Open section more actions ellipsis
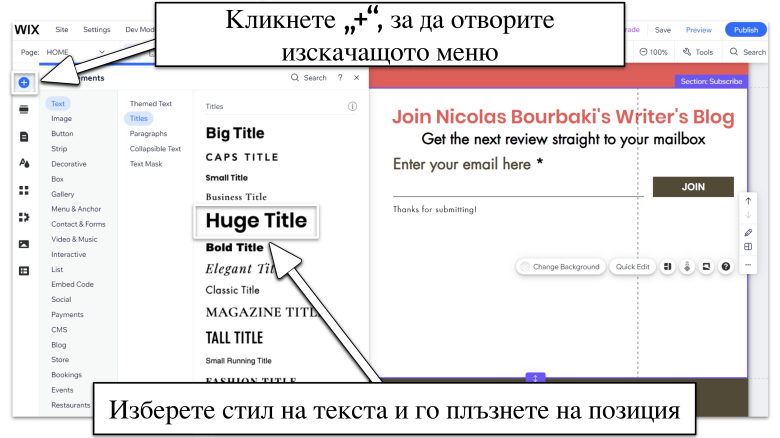 pos(748,265)
